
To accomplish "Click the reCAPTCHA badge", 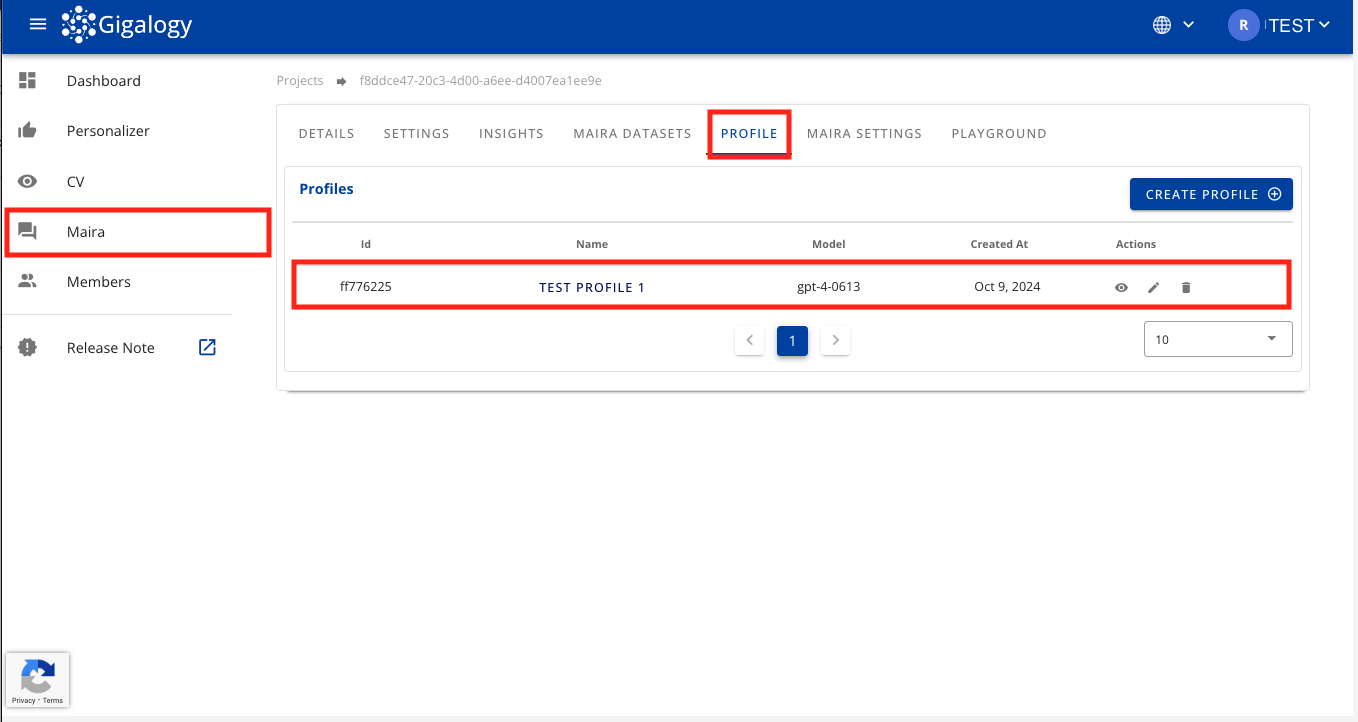I will tap(38, 680).
